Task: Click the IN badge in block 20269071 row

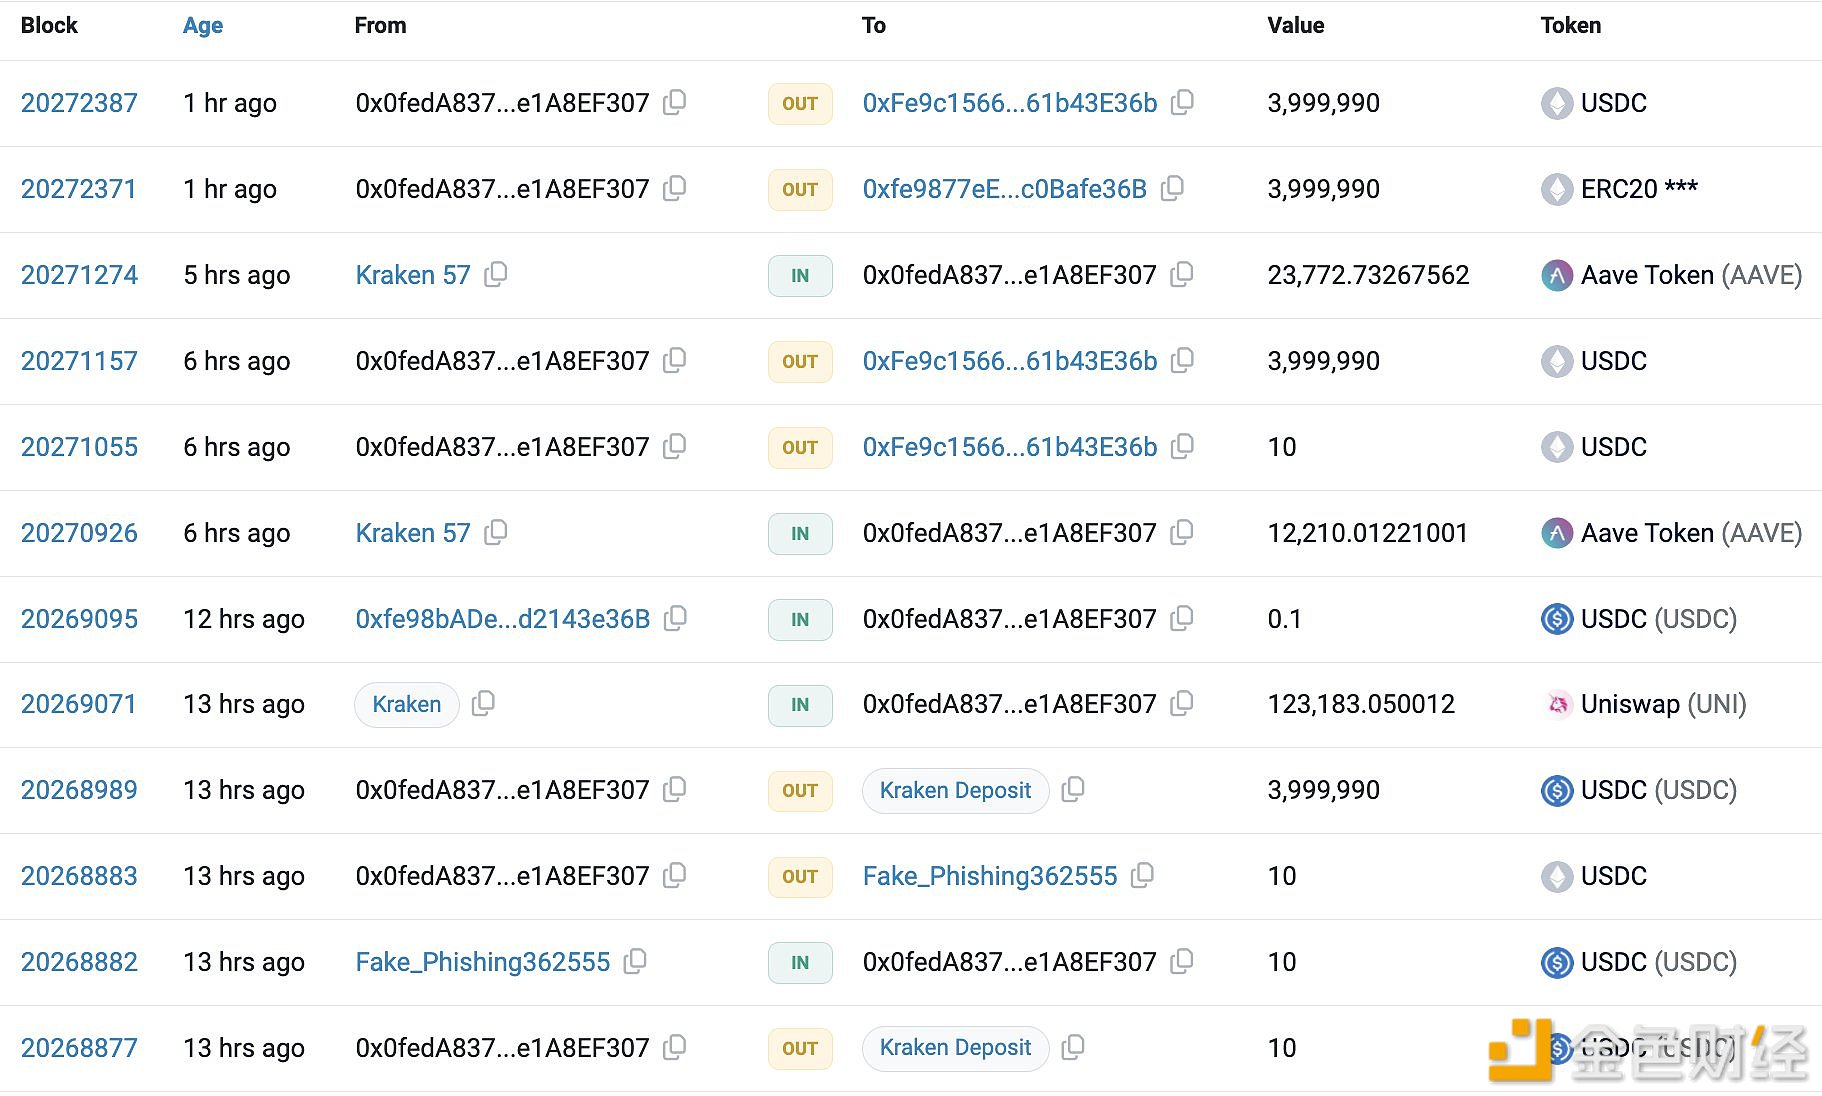Action: 800,705
